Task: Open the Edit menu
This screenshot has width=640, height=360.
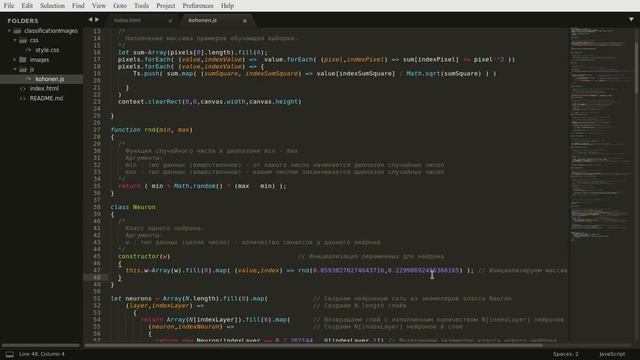Action: [x=27, y=6]
